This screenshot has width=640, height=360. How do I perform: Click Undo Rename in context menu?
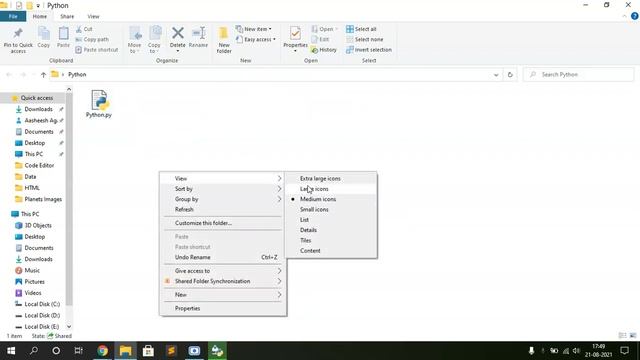coord(223,258)
